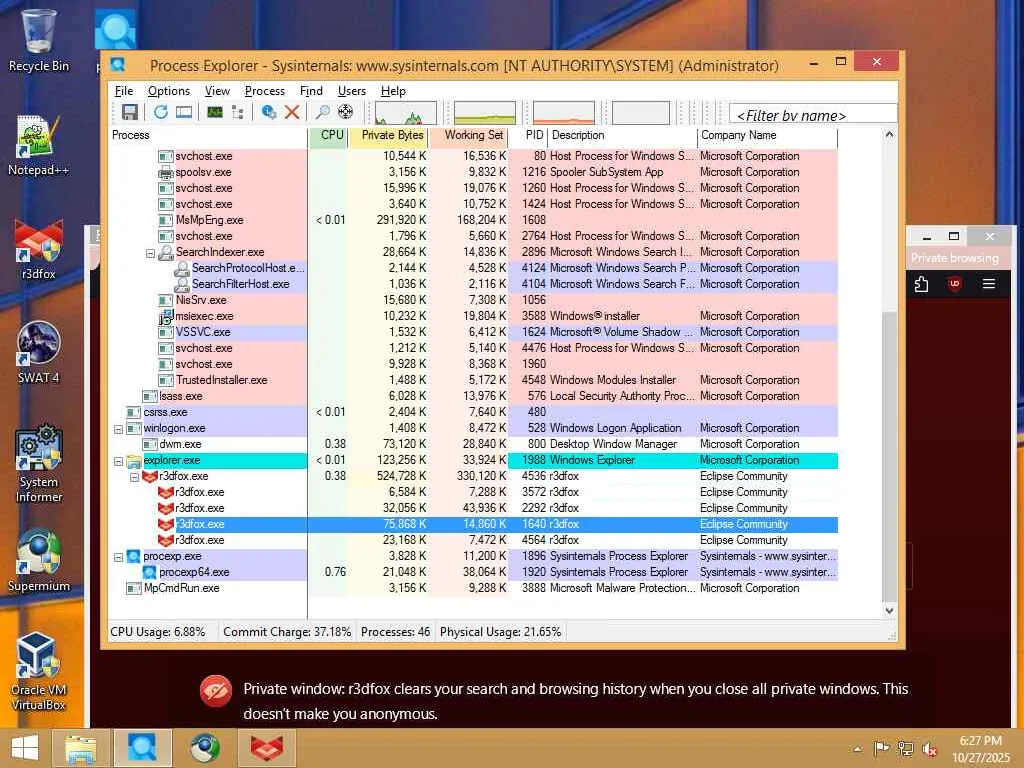Open the Options menu
The width and height of the screenshot is (1024, 768).
pos(168,91)
